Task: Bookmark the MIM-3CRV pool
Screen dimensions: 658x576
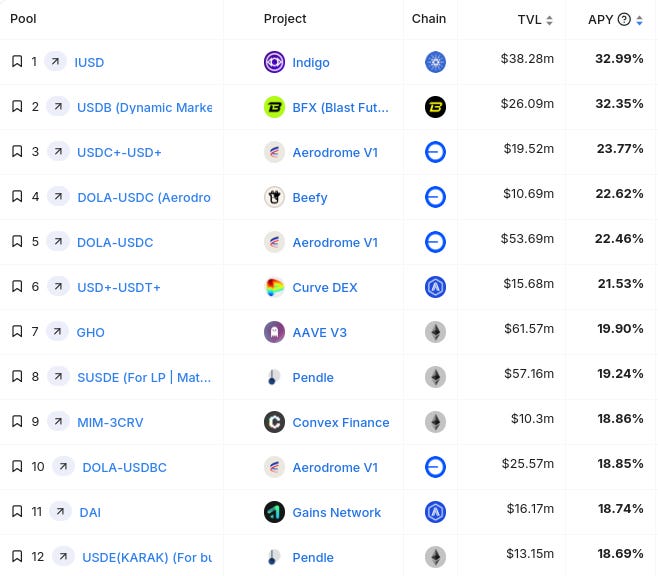Action: coord(17,421)
